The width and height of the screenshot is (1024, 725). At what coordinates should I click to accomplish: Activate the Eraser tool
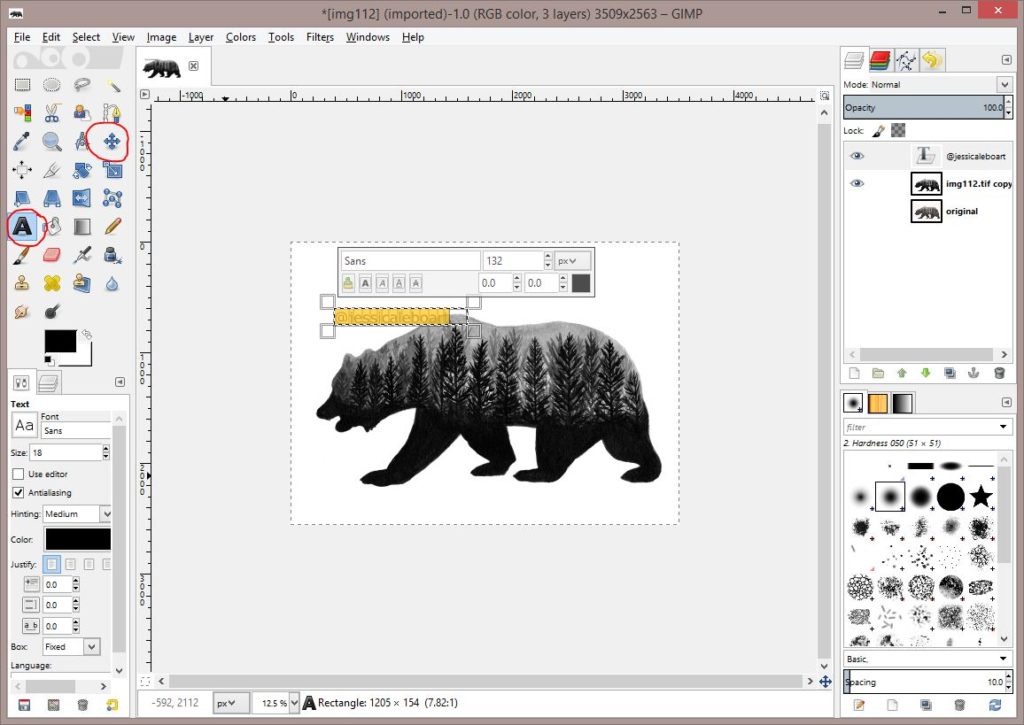pos(52,255)
